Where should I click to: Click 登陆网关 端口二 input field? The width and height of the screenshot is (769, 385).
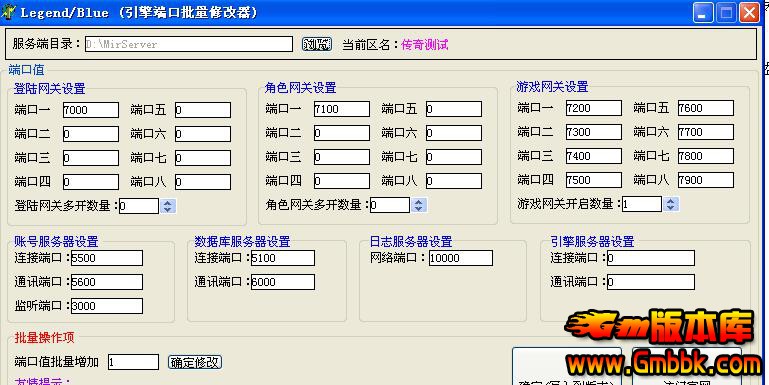[91, 134]
